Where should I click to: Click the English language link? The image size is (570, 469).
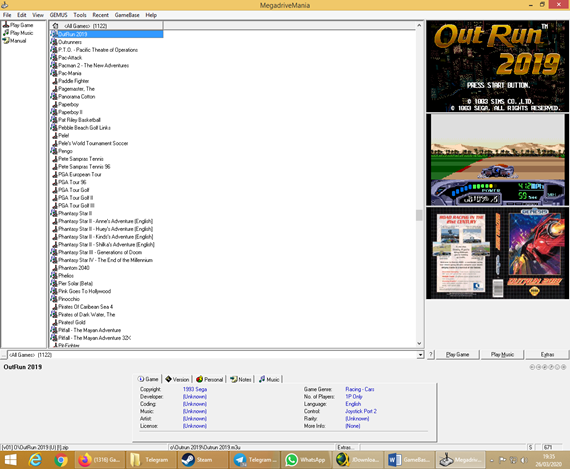click(353, 404)
